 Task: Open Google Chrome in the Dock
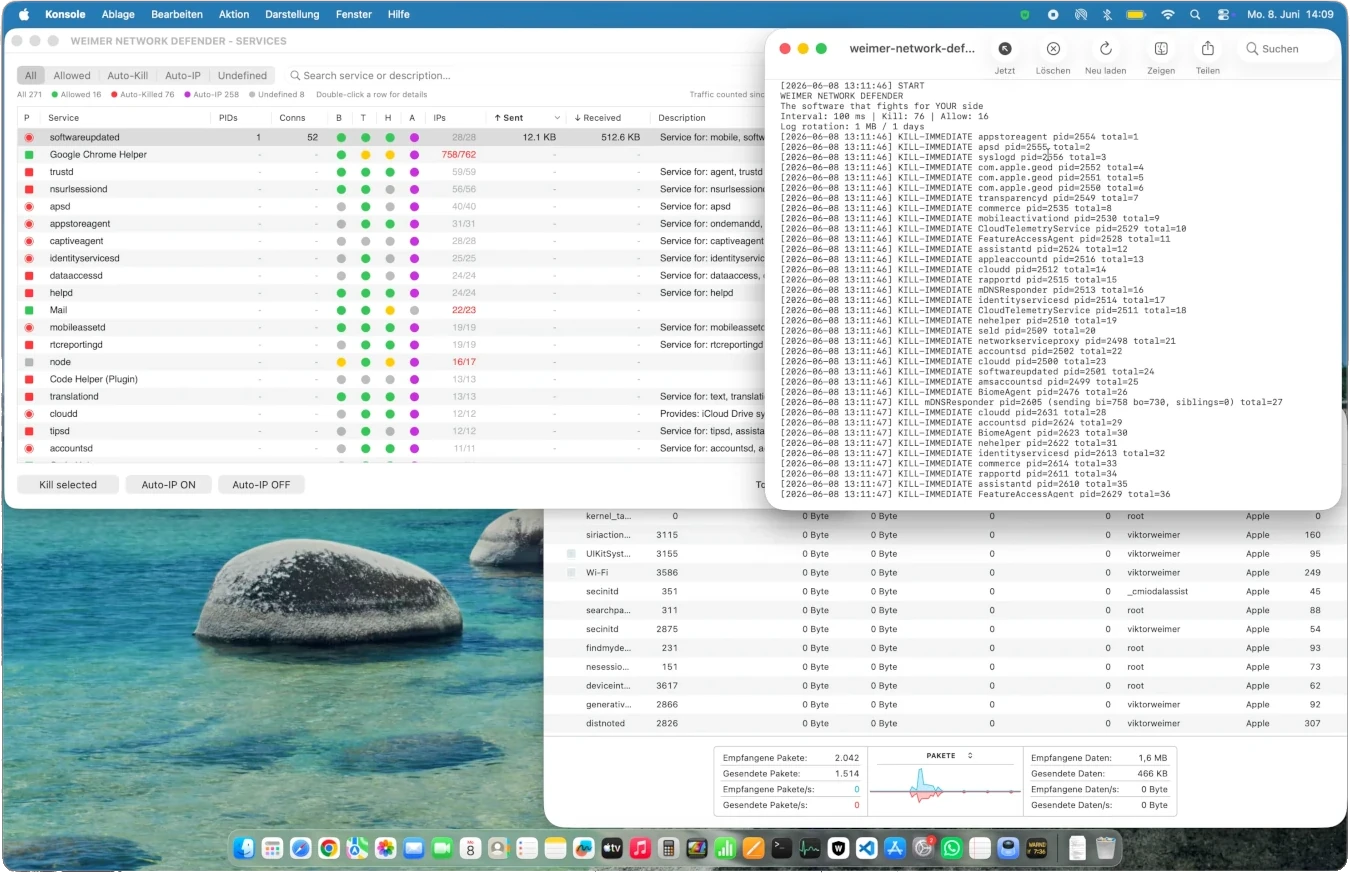coord(329,848)
